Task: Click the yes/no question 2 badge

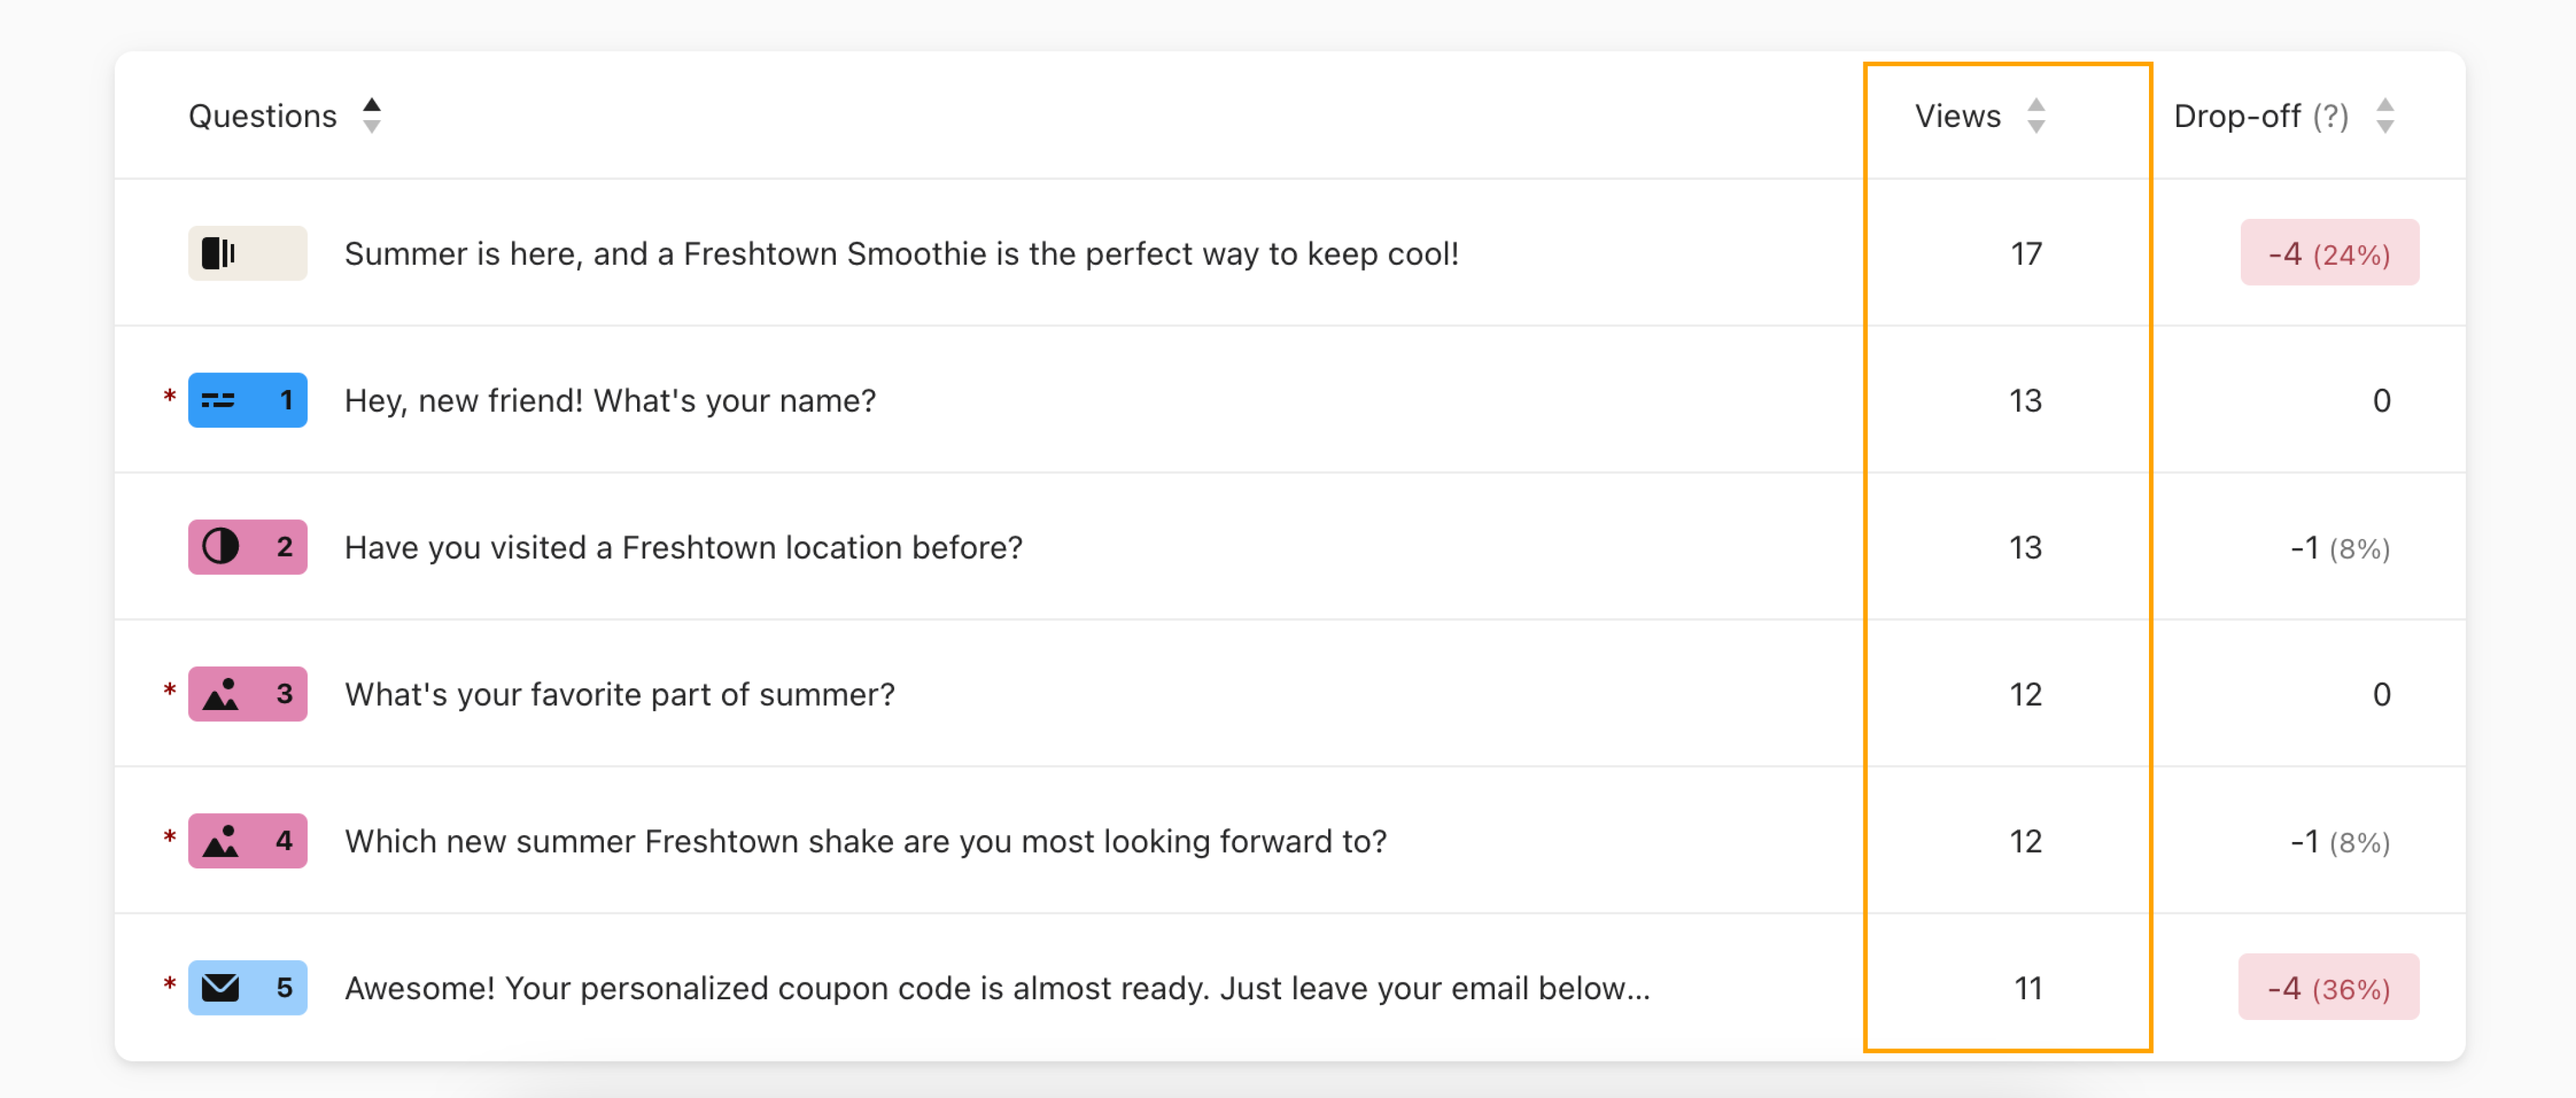Action: [x=247, y=547]
